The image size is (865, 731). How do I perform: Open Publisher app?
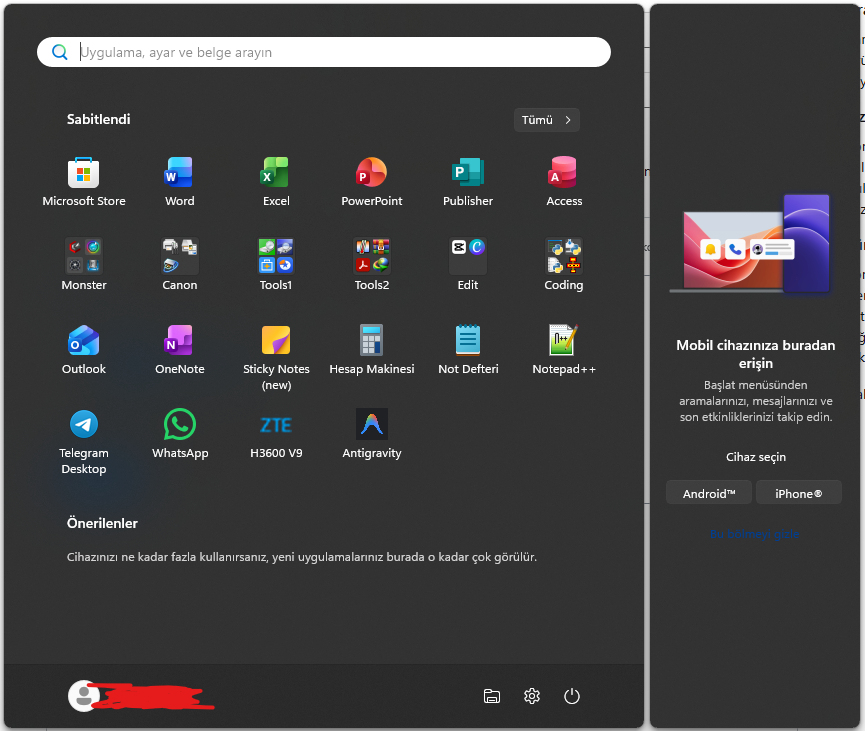pyautogui.click(x=468, y=182)
